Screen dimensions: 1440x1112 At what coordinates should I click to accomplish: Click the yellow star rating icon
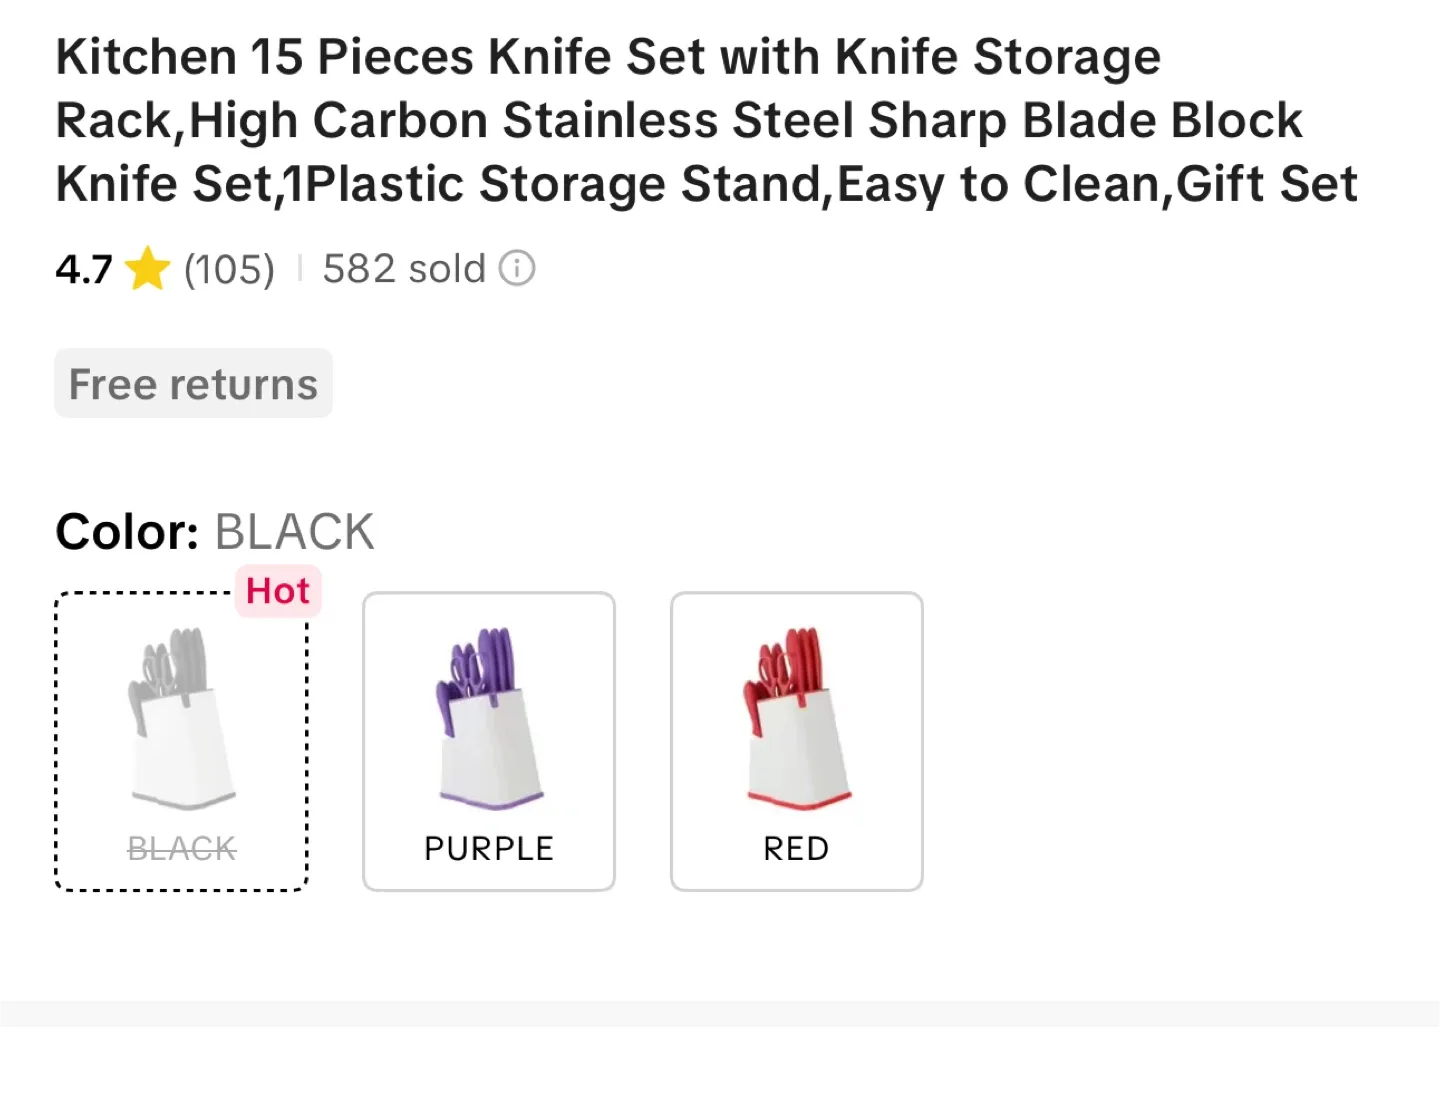[x=147, y=268]
